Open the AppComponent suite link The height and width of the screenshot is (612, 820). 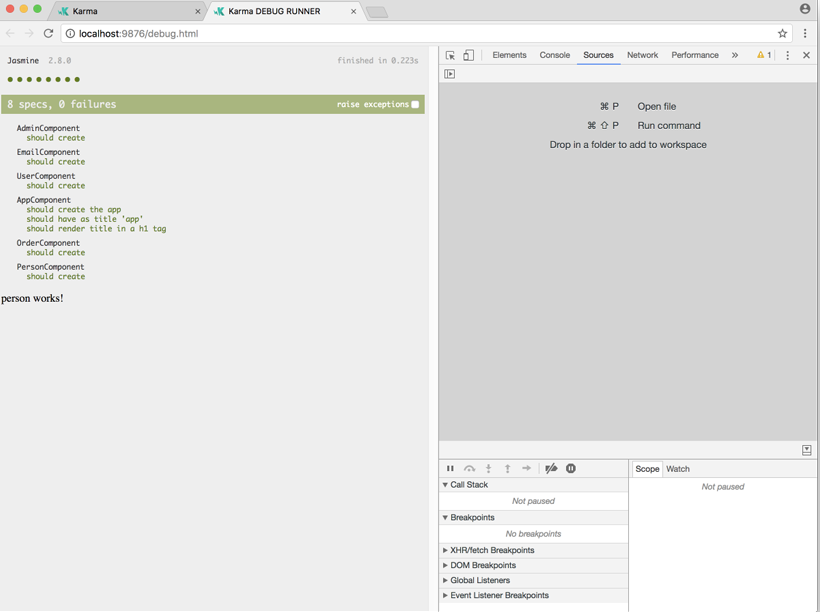tap(43, 200)
